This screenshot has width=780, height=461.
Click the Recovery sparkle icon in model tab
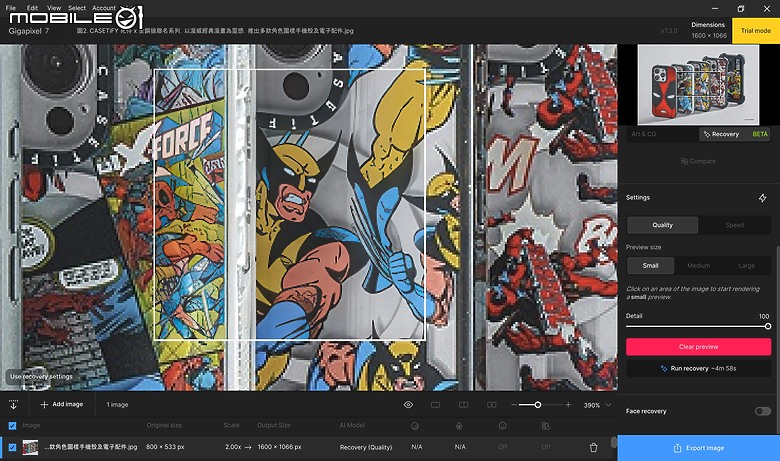[706, 134]
